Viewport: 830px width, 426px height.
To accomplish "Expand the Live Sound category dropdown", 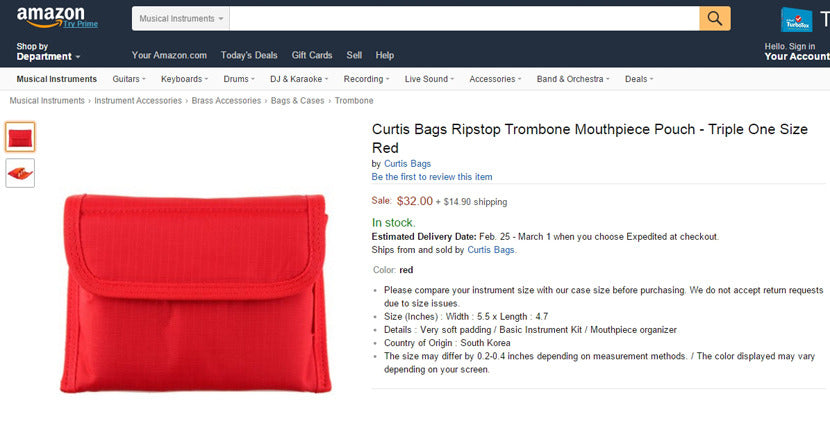I will (430, 79).
